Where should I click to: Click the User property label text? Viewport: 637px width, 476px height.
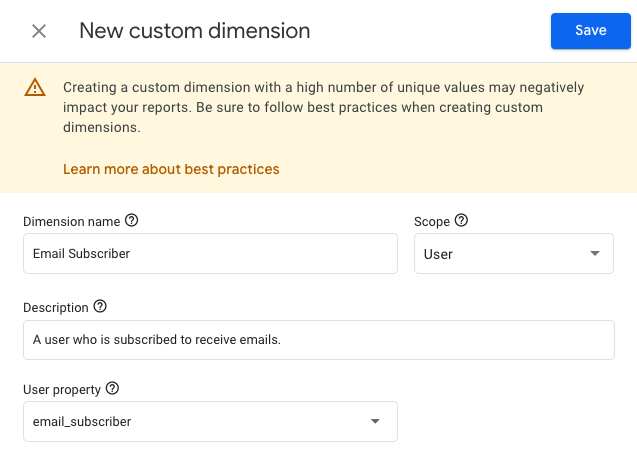62,390
